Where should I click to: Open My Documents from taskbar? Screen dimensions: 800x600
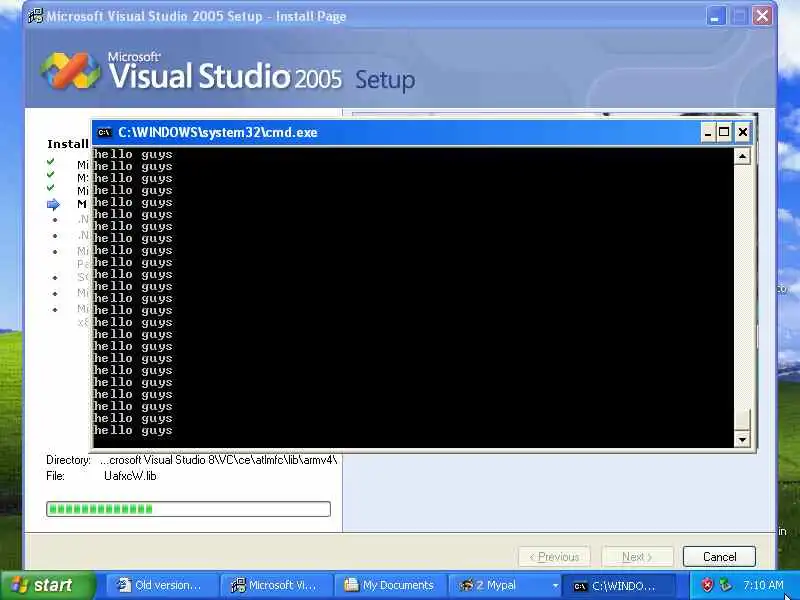pos(389,585)
